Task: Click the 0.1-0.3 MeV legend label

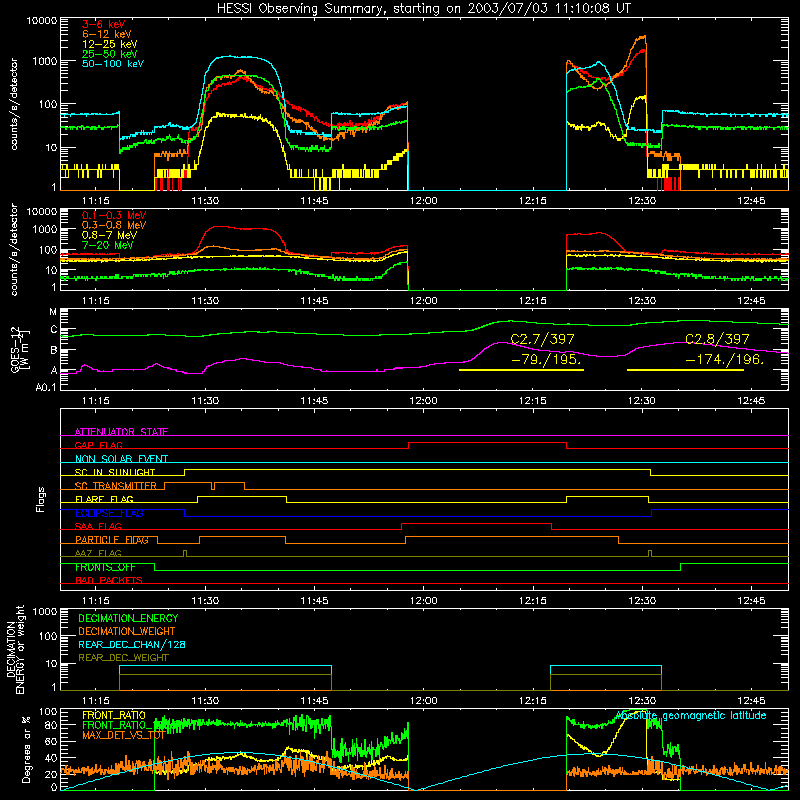Action: point(114,215)
